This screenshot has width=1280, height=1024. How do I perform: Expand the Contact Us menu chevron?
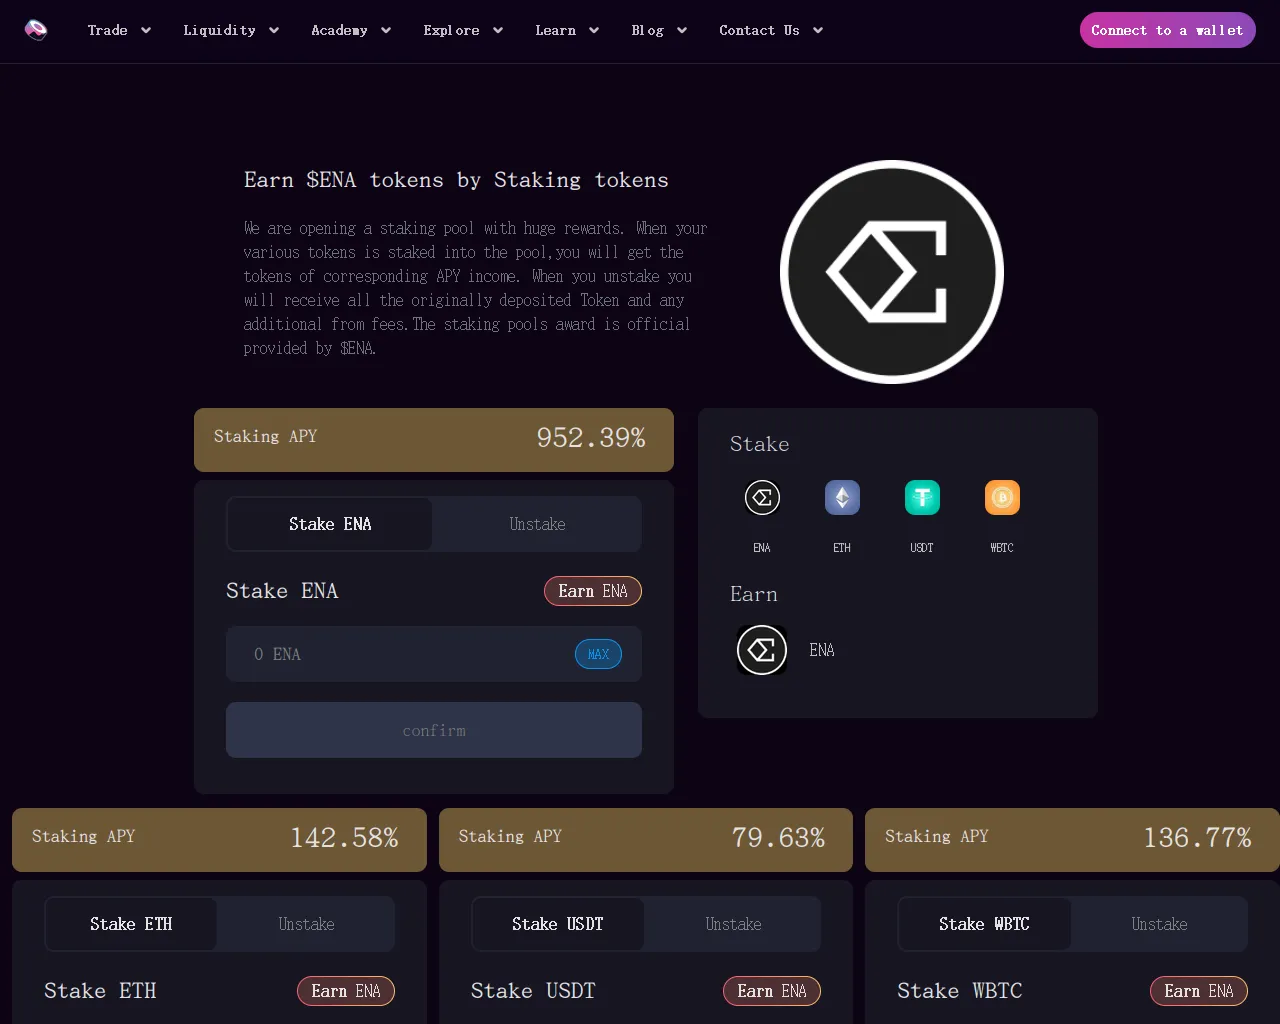[x=818, y=30]
